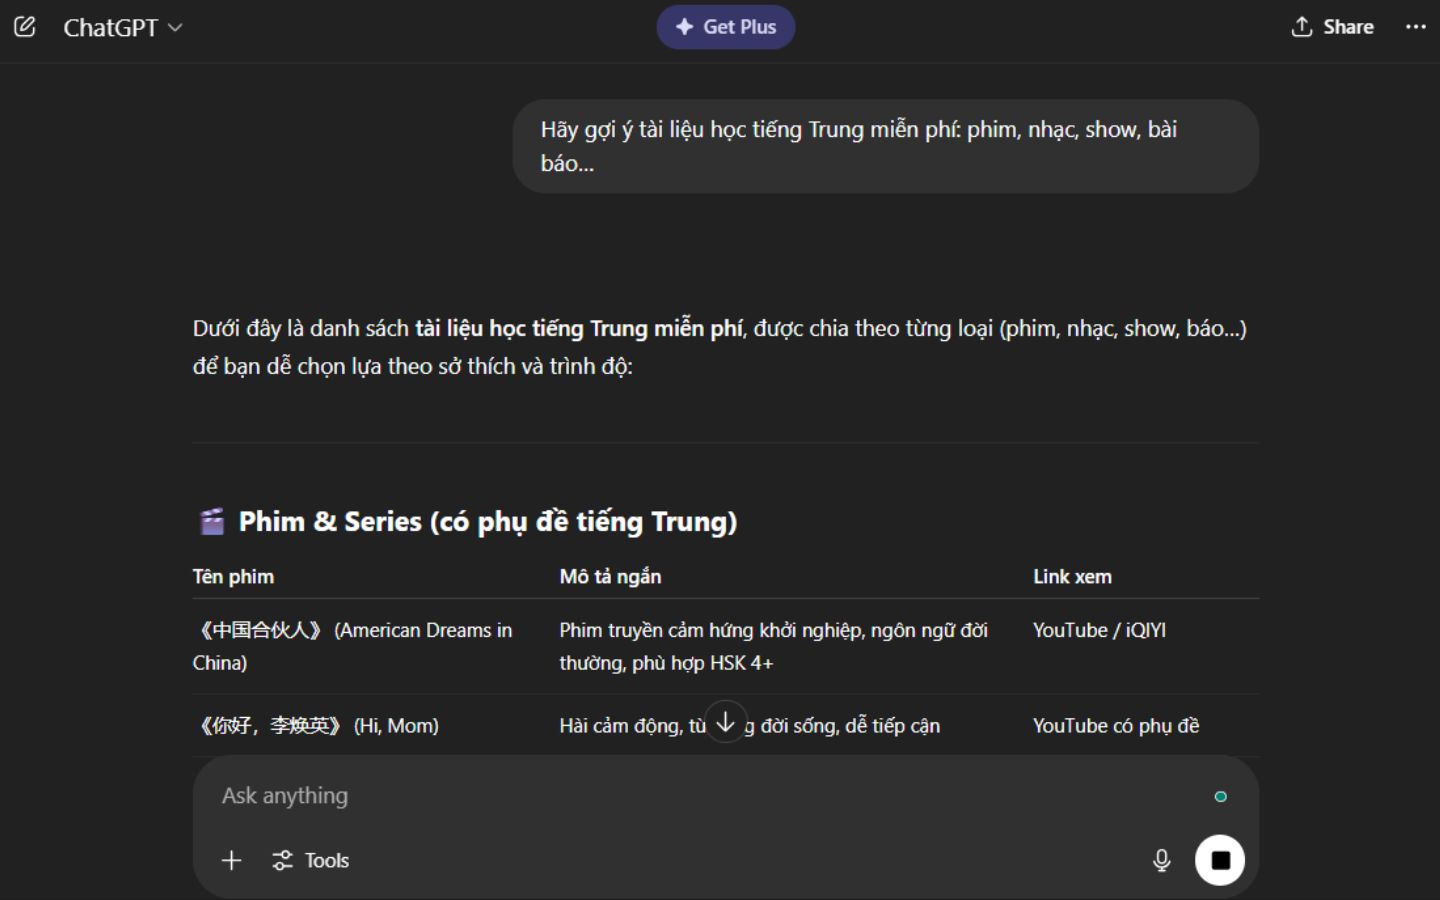
Task: Click the "YouTube / iQIYI" link cell
Action: click(1099, 630)
